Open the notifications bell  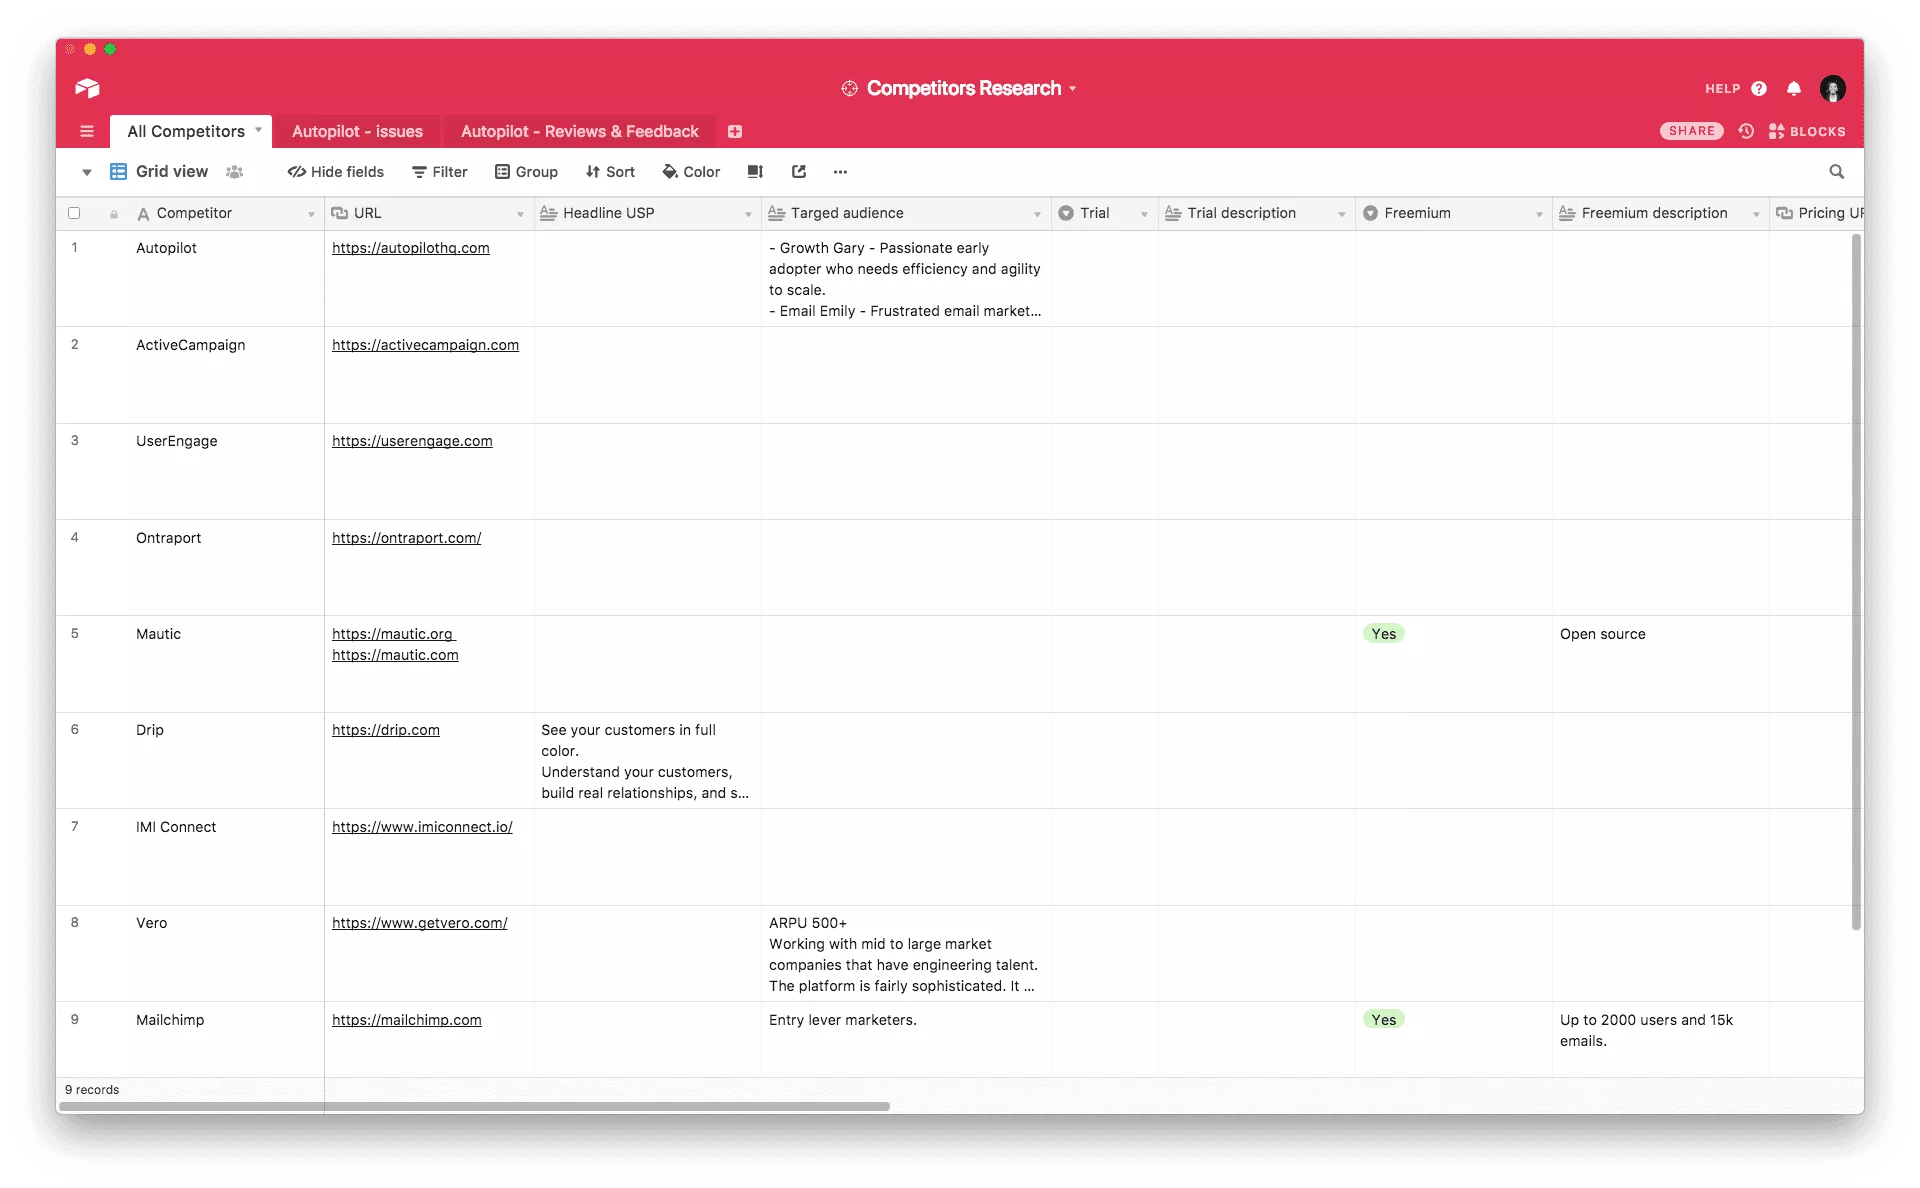1794,88
